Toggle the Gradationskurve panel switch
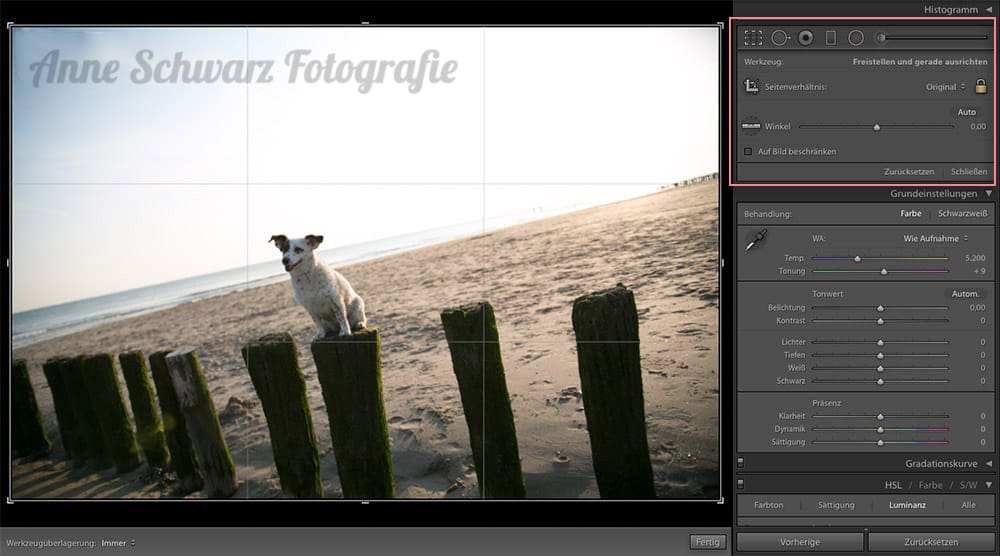 pyautogui.click(x=740, y=463)
